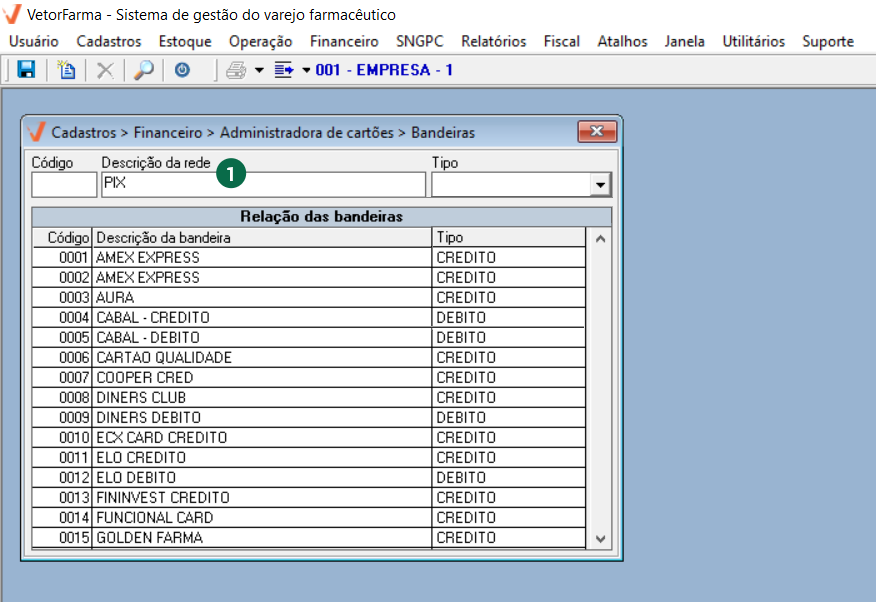The image size is (876, 602).
Task: Select the ELO DEBITO row
Action: pos(309,478)
